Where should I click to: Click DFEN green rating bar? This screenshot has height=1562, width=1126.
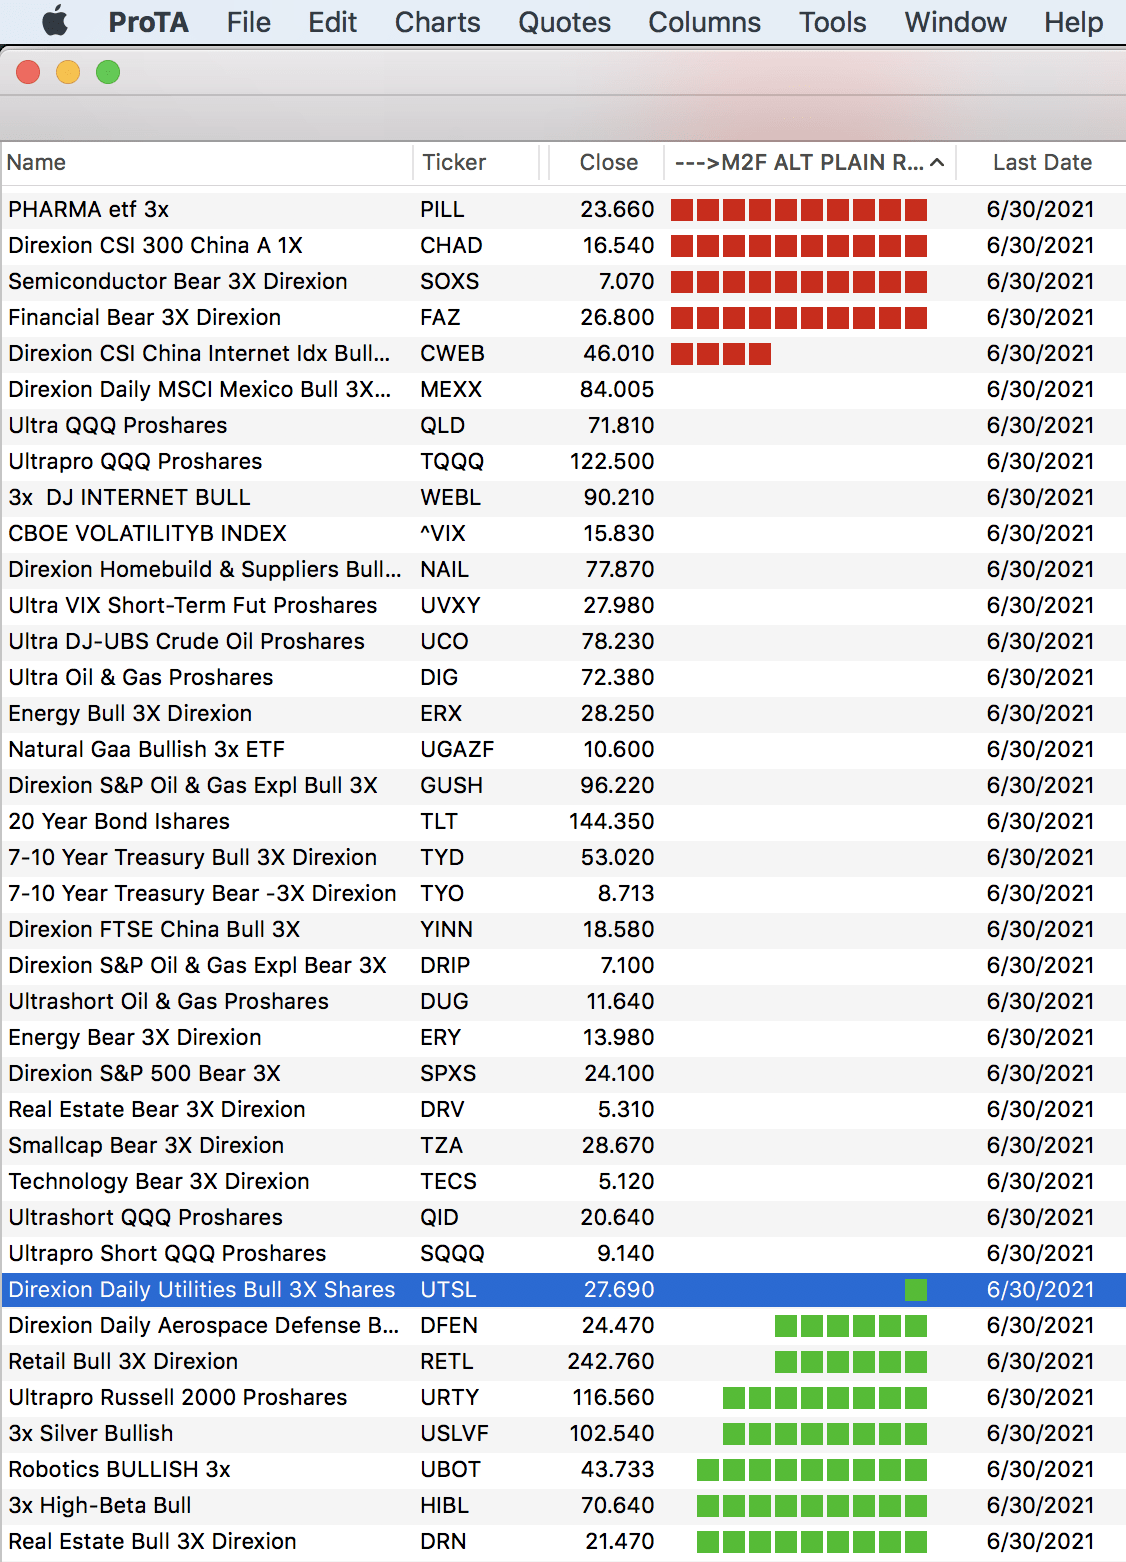point(851,1326)
